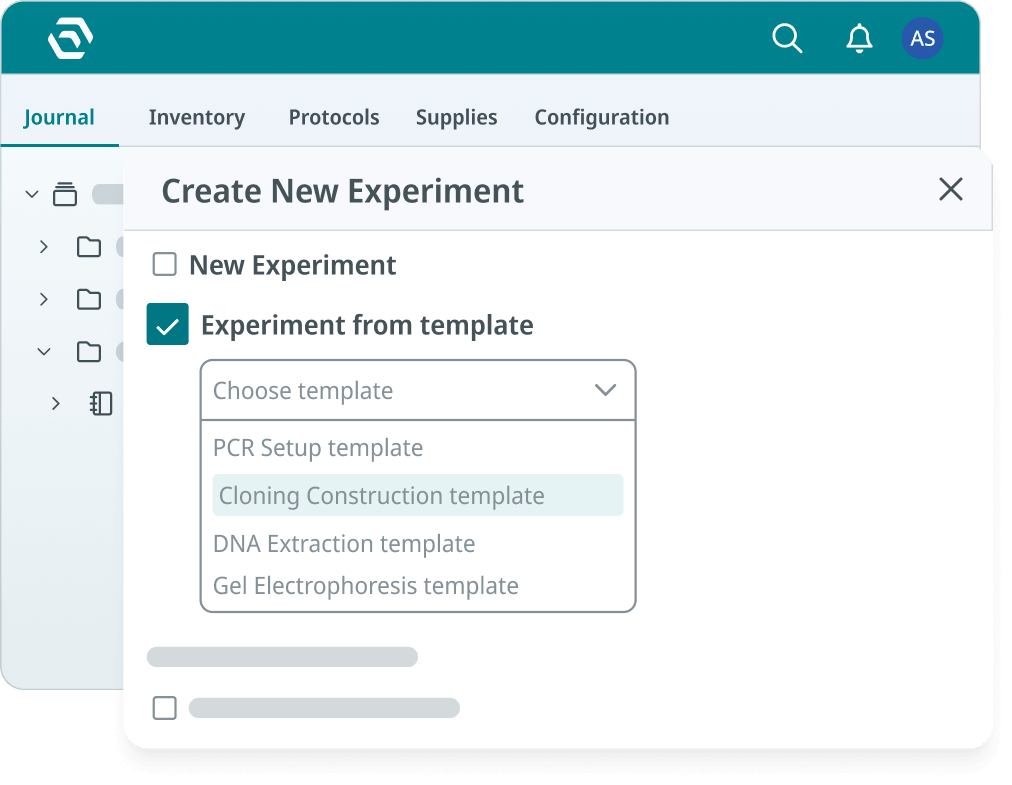Select the third folder icon in the tree
Viewport: 1012px width, 785px height.
[x=88, y=352]
